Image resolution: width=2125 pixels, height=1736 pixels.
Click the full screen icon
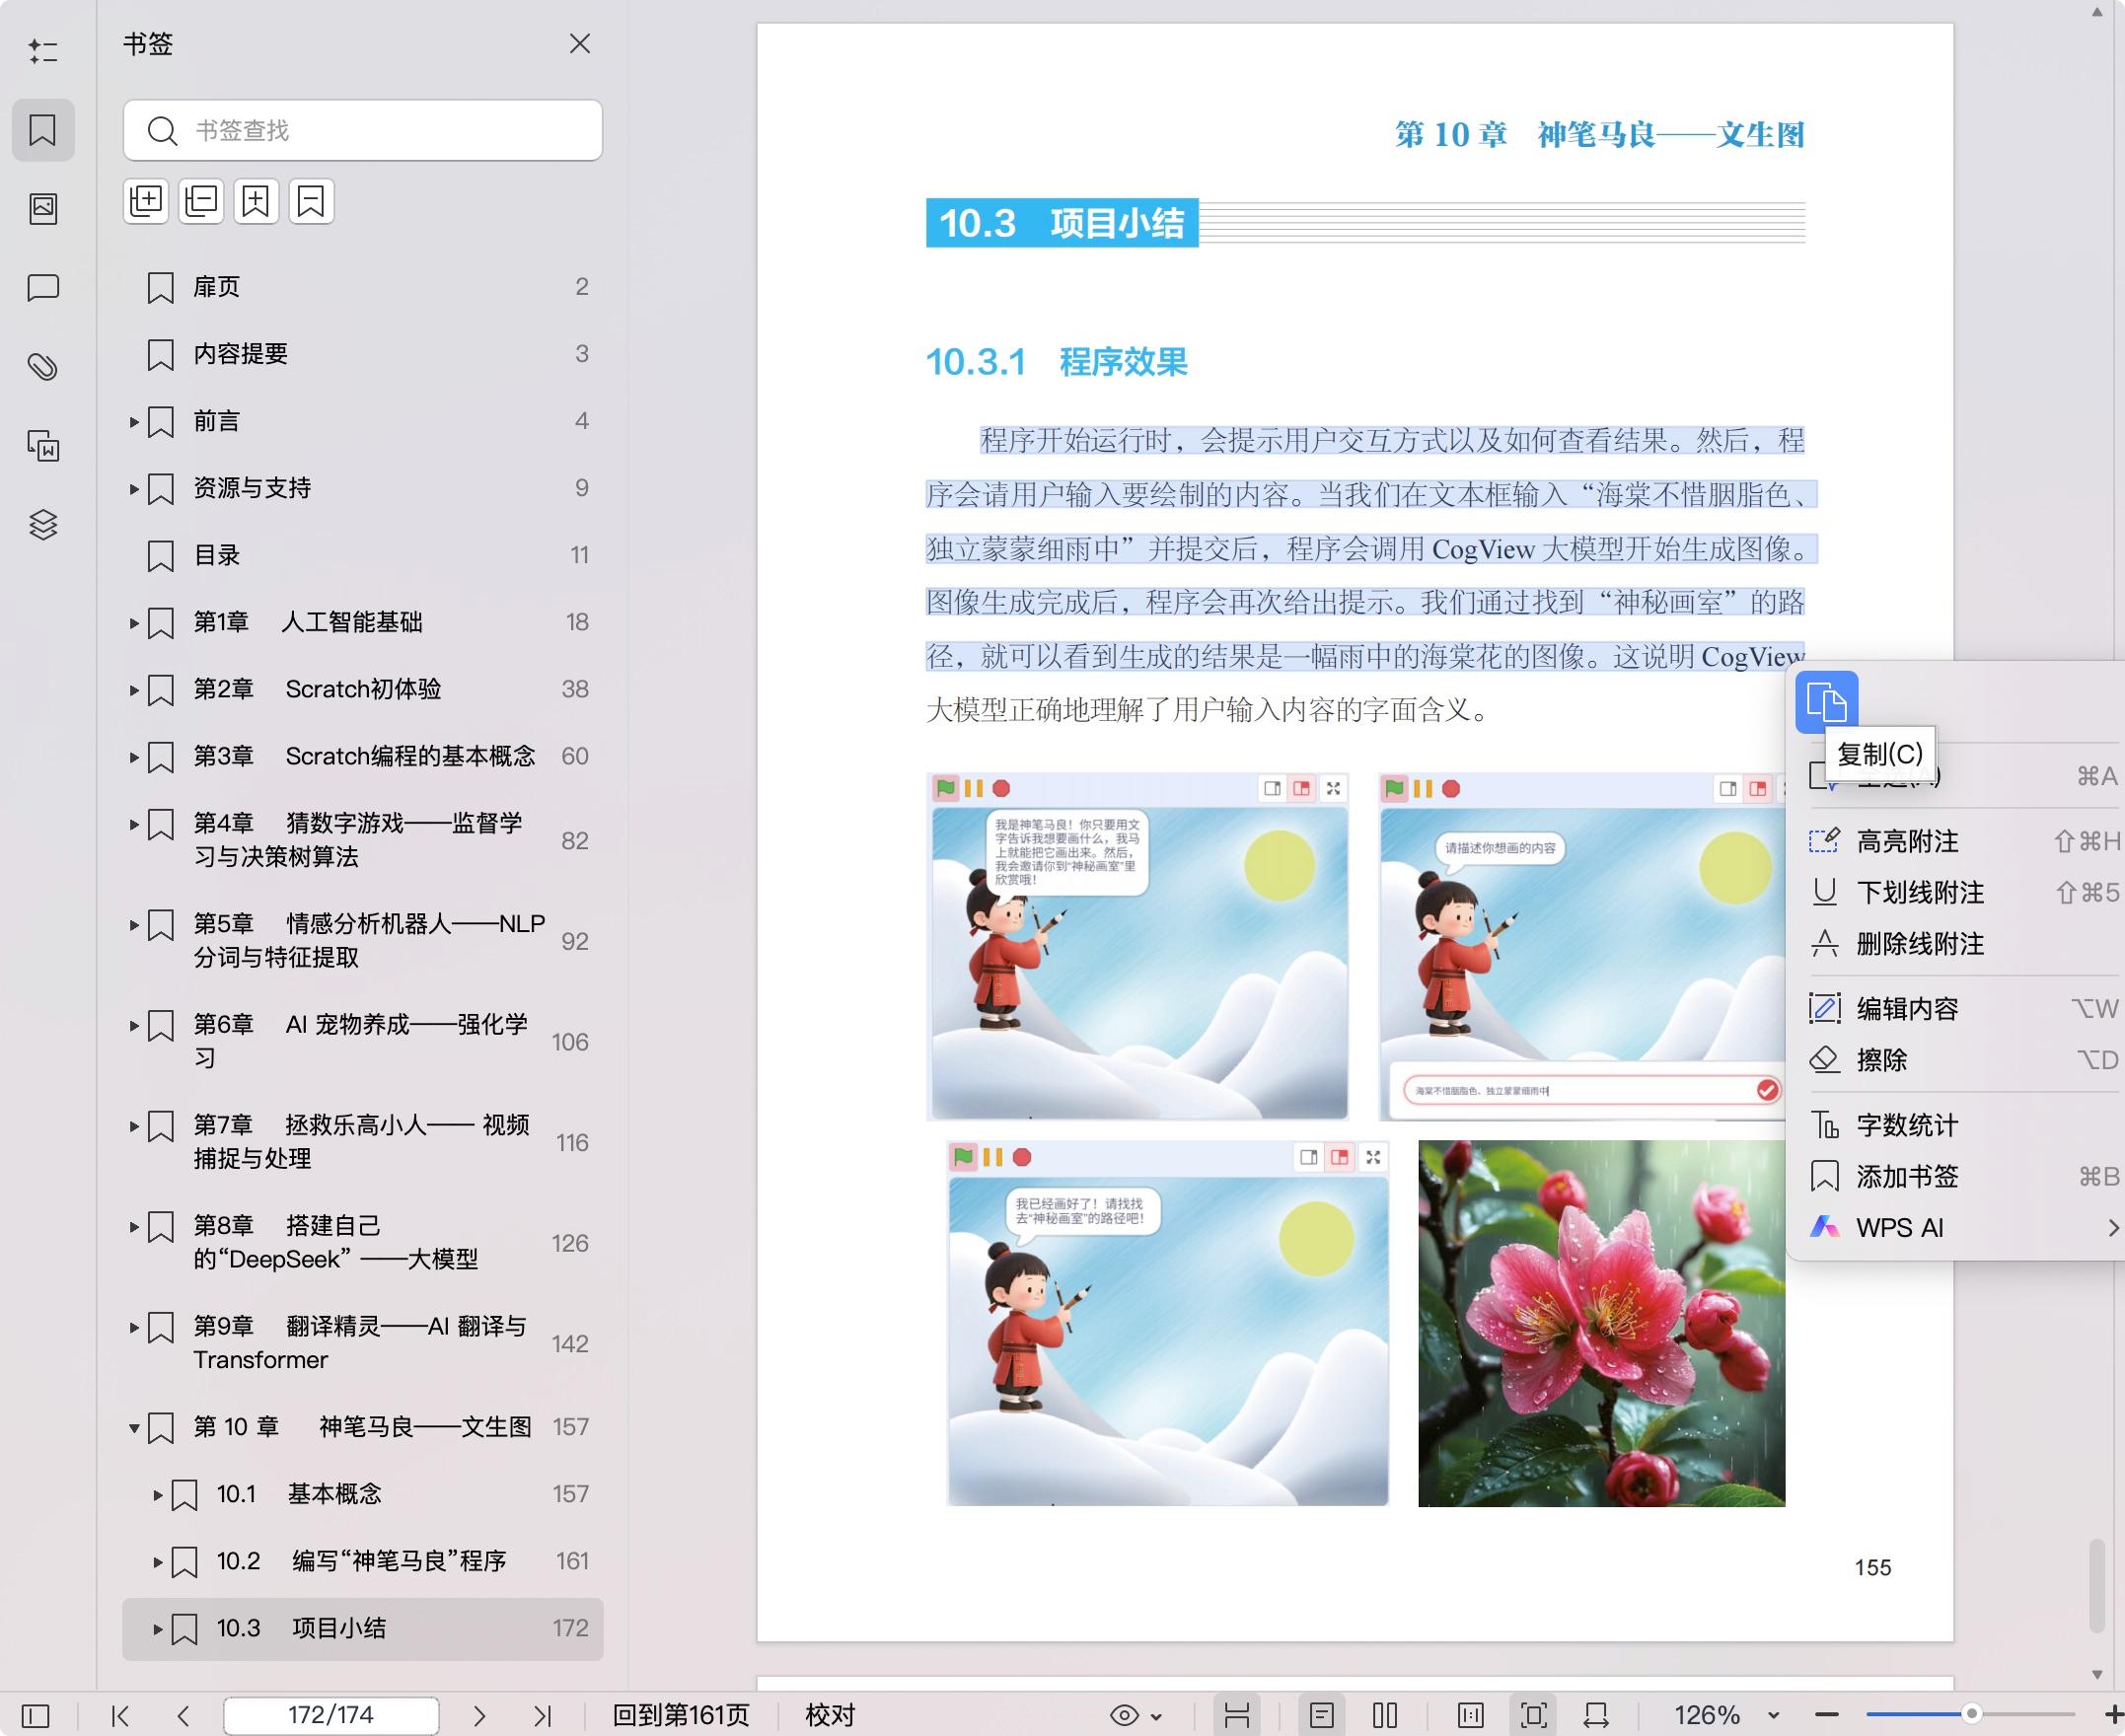(x=1533, y=1716)
